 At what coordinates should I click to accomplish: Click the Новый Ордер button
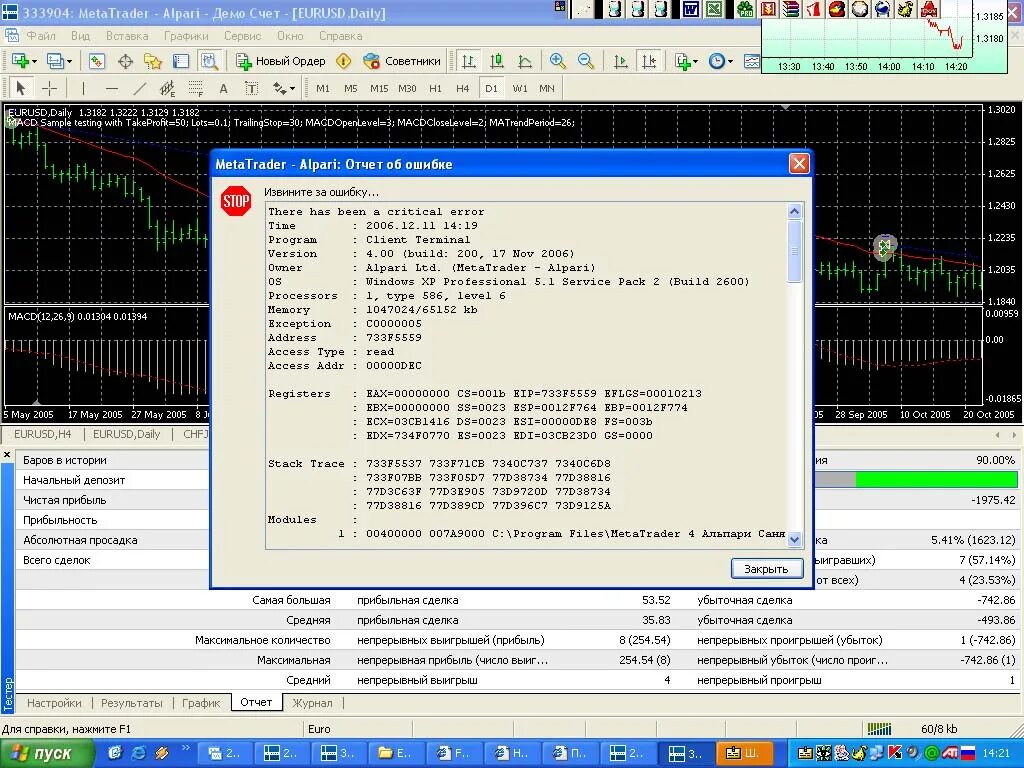[x=281, y=61]
